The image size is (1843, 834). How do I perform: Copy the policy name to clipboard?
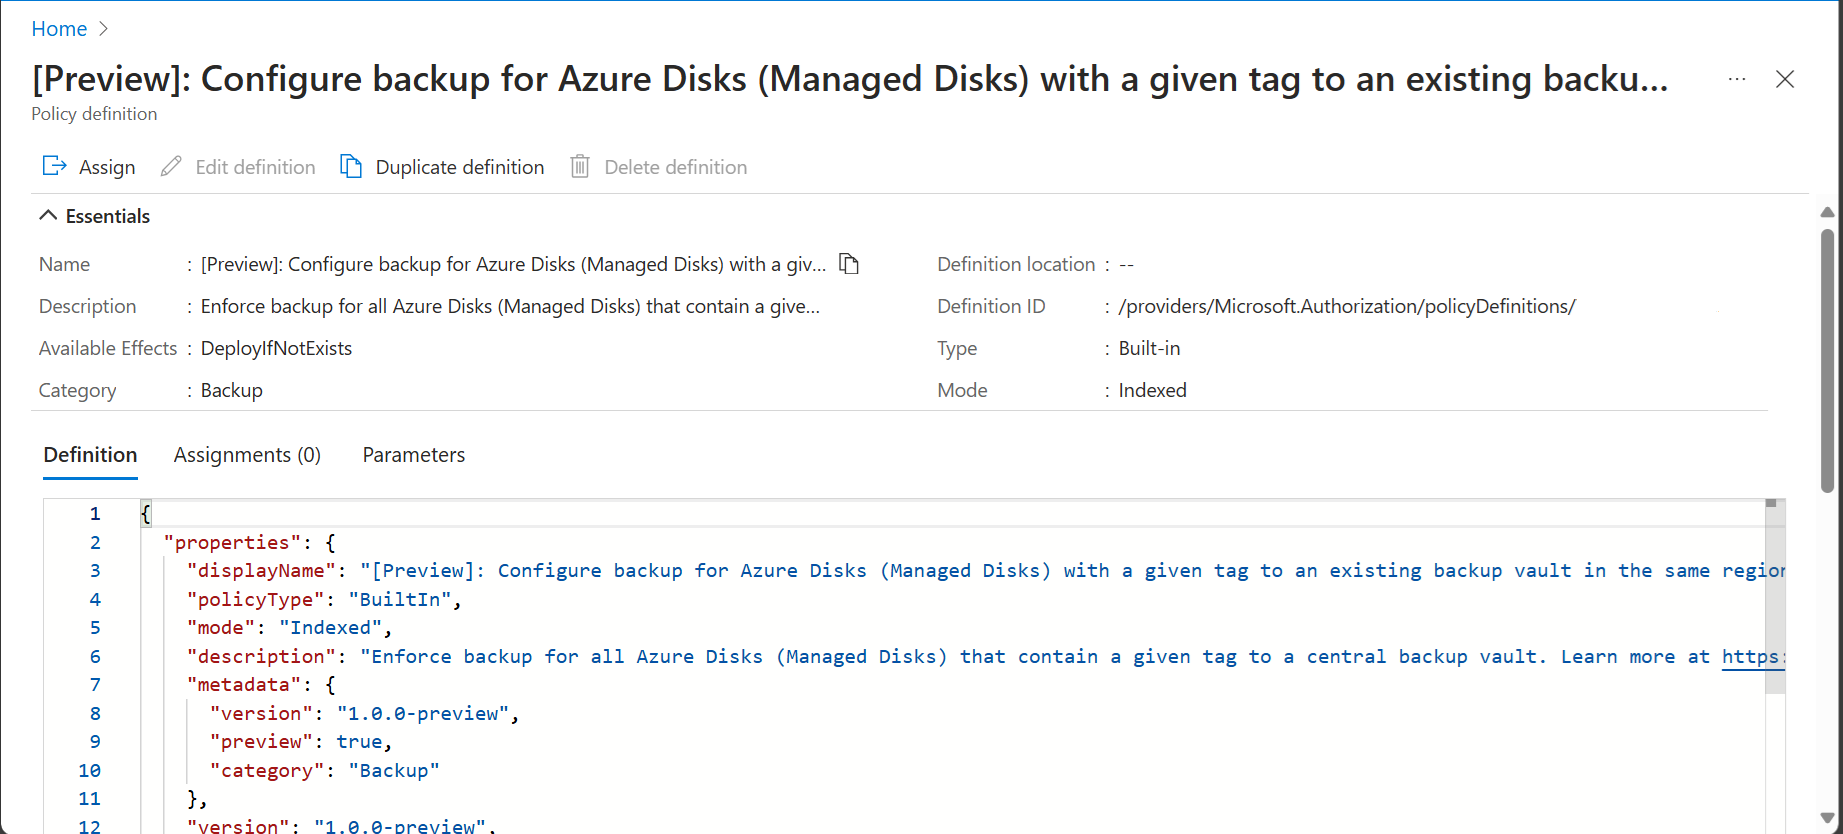[x=849, y=264]
